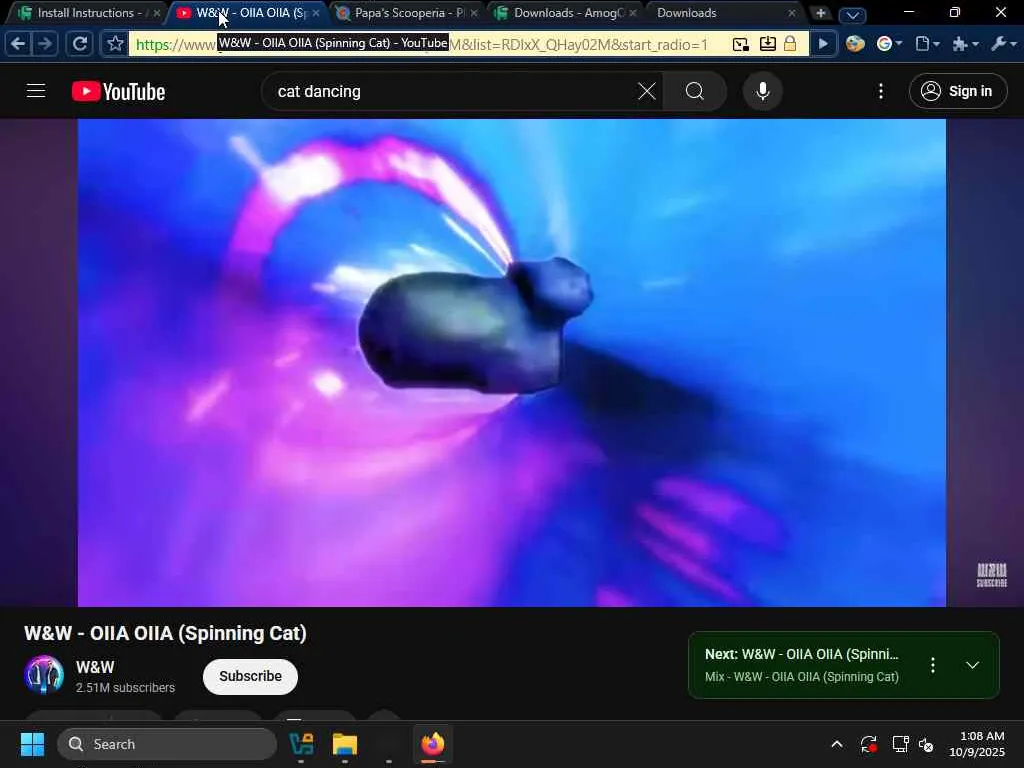Click the W&W subscribe watermark on the video

(991, 575)
